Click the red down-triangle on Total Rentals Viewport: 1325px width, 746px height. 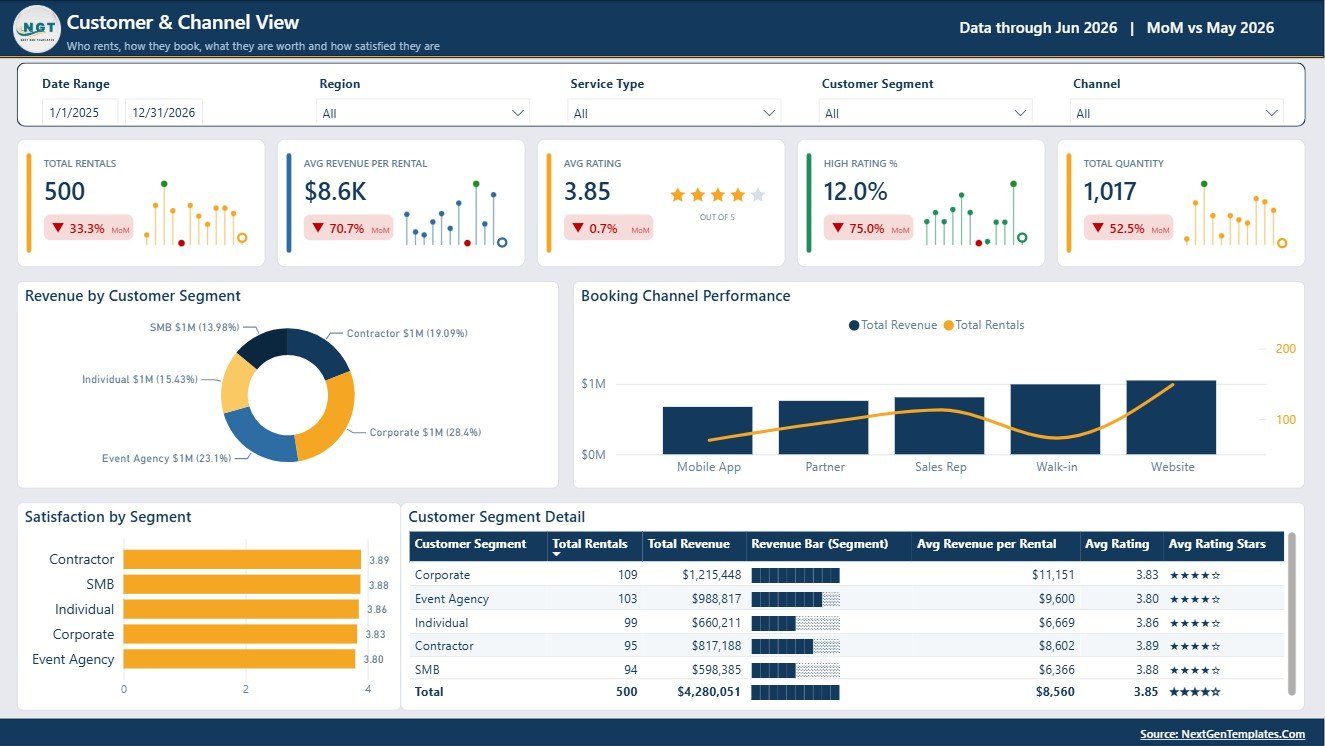tap(58, 228)
